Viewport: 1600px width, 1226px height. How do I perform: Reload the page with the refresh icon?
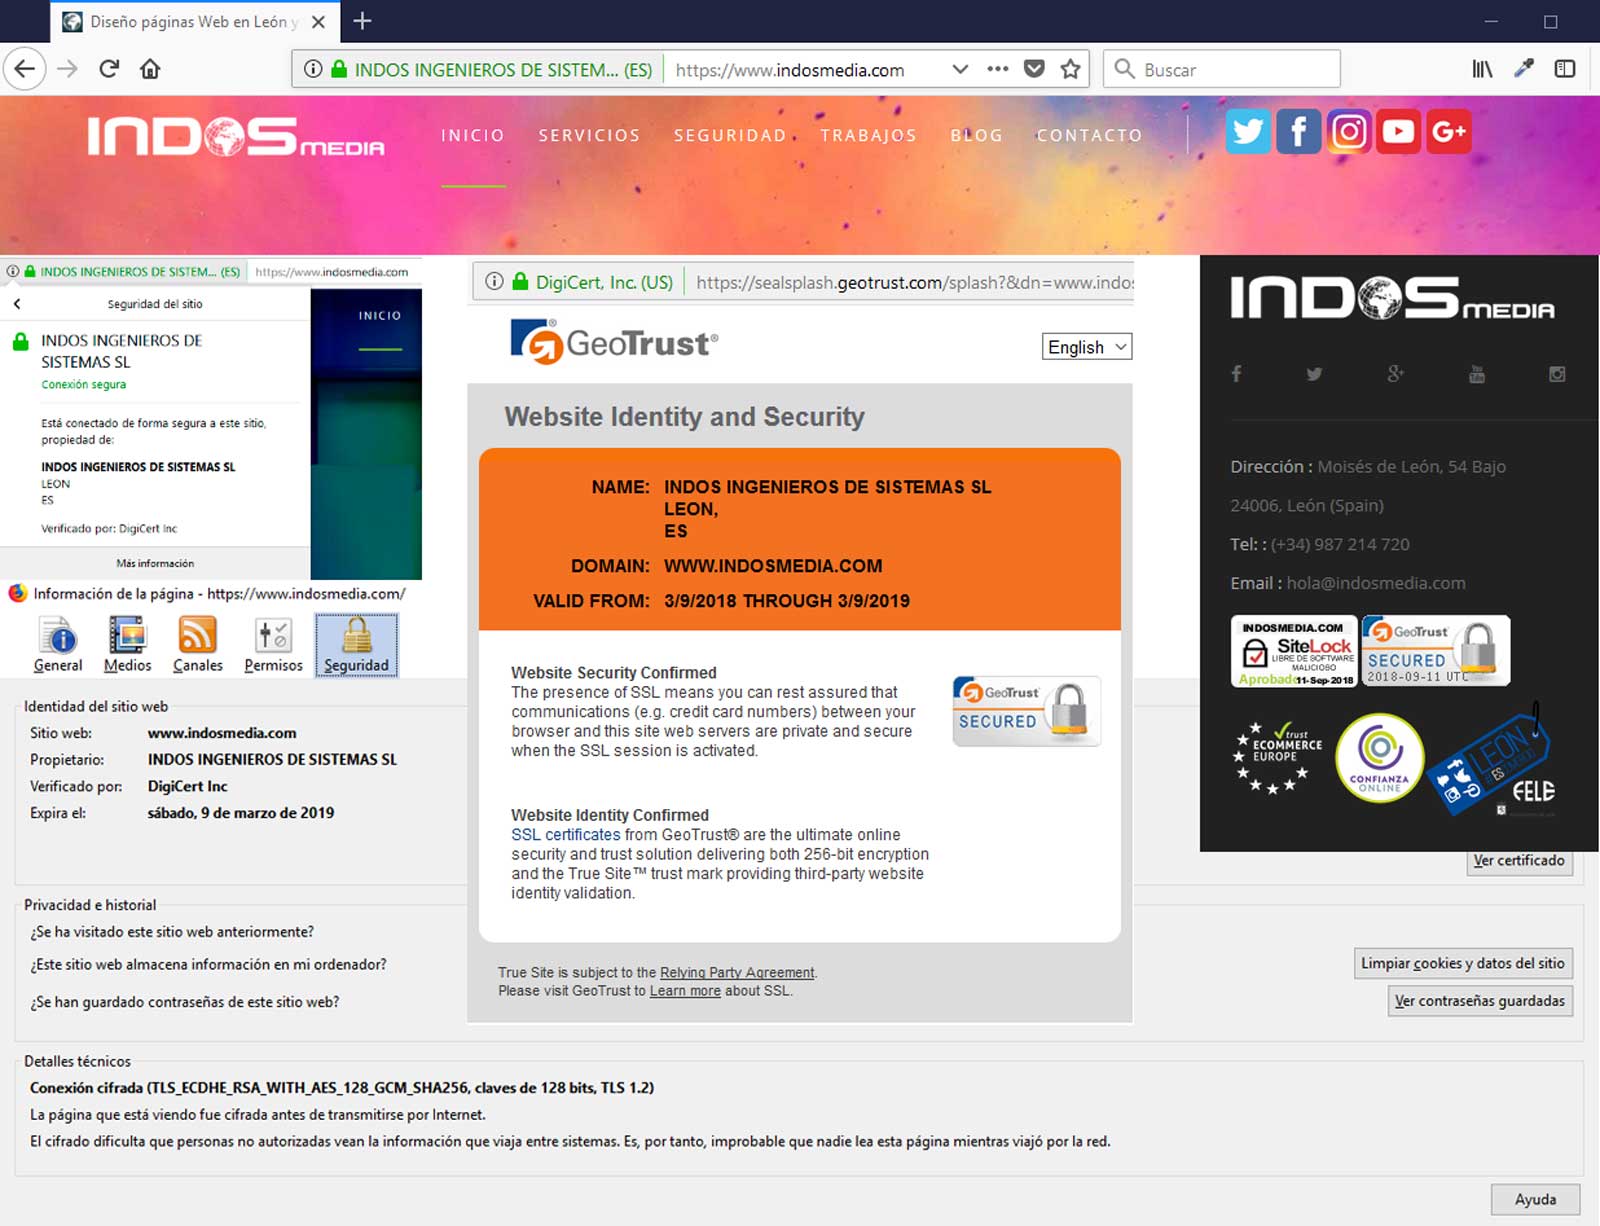(109, 69)
